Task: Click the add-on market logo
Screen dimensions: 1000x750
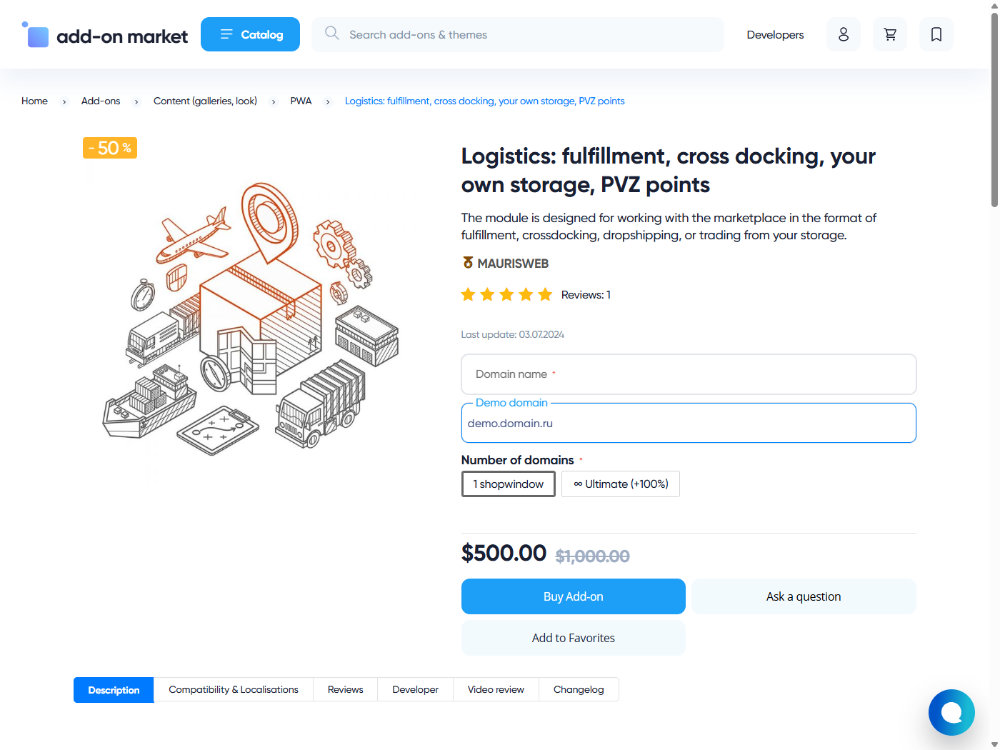Action: (x=105, y=35)
